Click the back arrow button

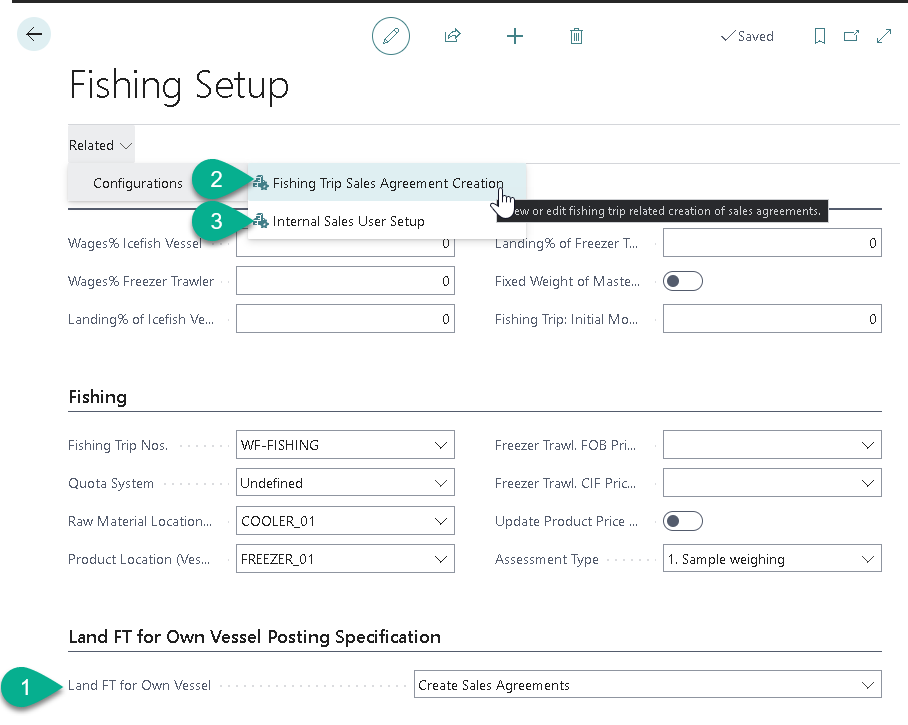click(34, 35)
